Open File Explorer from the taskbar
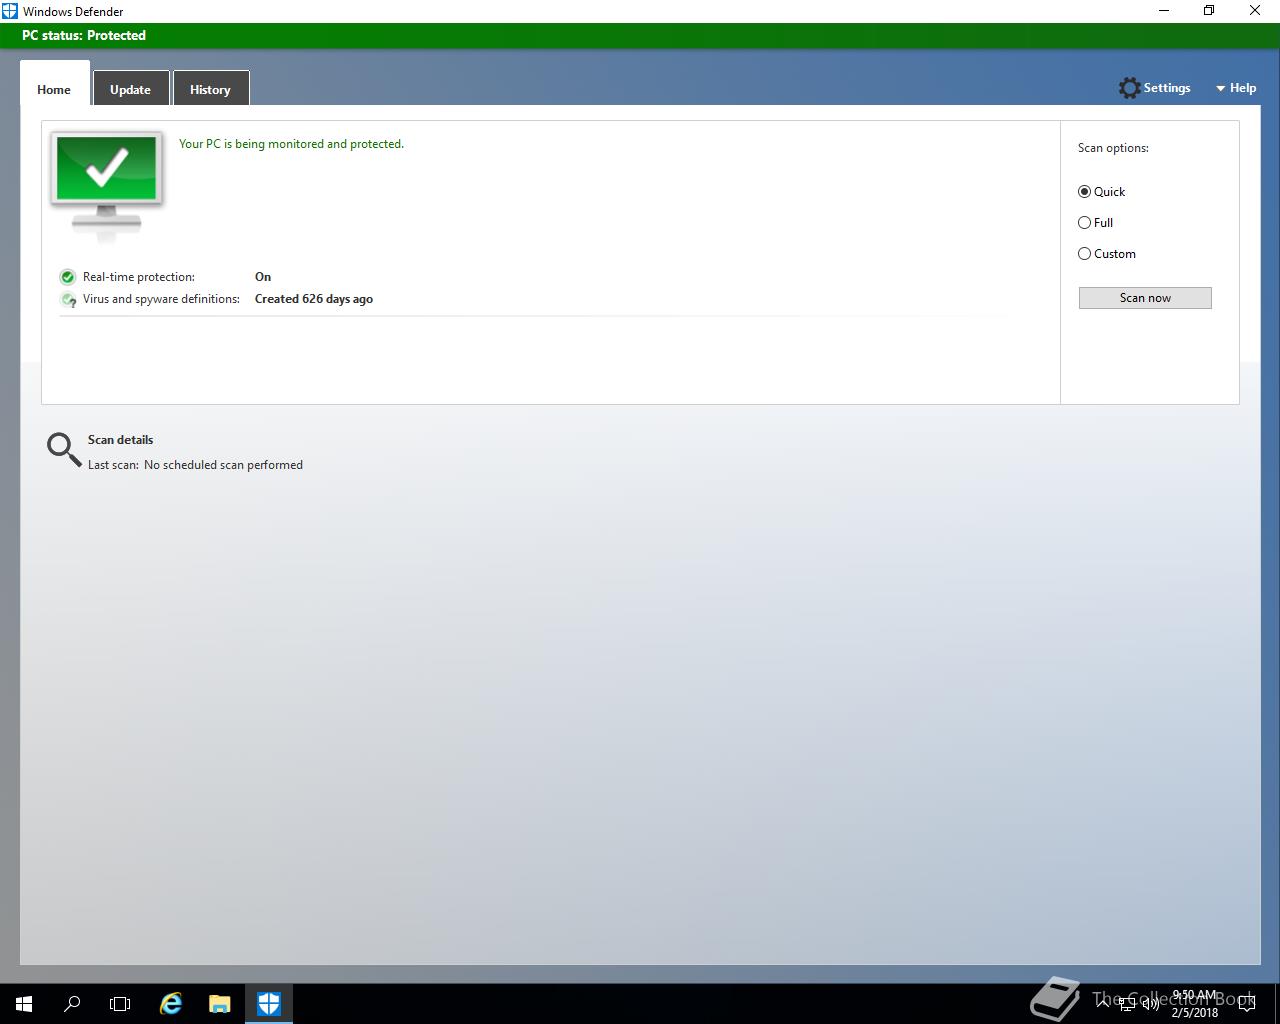 (x=219, y=1004)
